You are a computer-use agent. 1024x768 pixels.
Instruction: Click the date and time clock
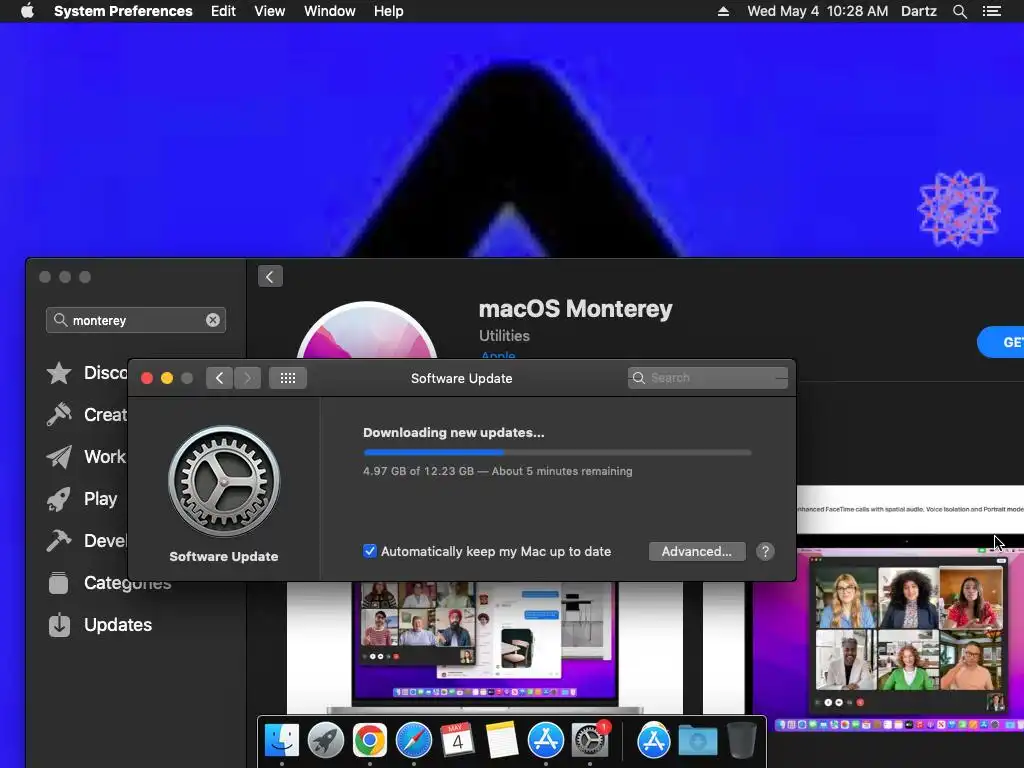[817, 11]
